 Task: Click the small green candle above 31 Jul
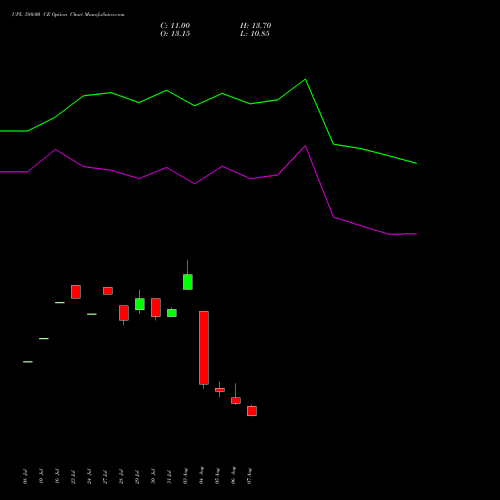point(172,313)
